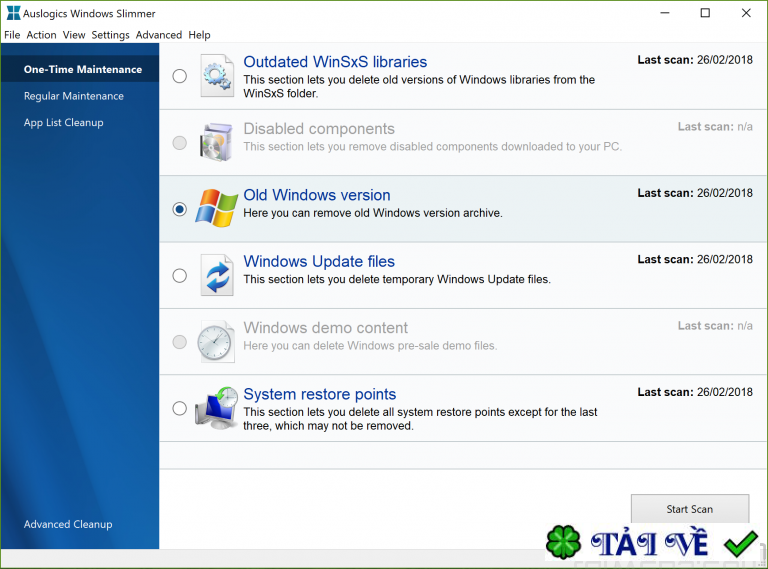Screen dimensions: 768x569
Task: Open the Settings menu
Action: click(110, 35)
